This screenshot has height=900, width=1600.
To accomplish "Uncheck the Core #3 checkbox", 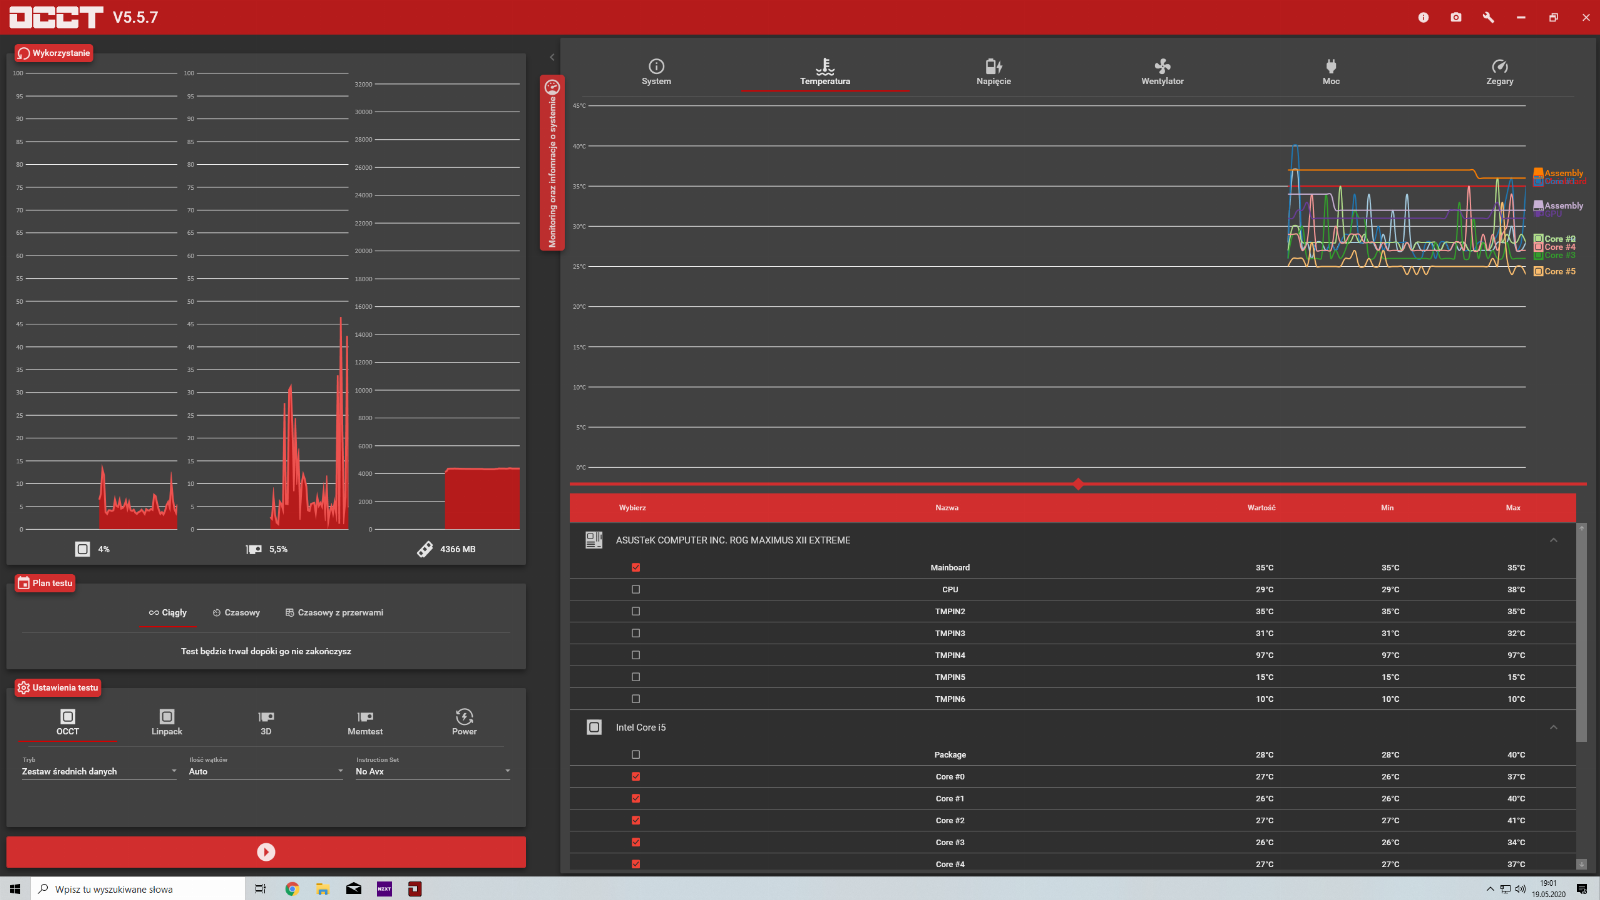I will (x=636, y=843).
